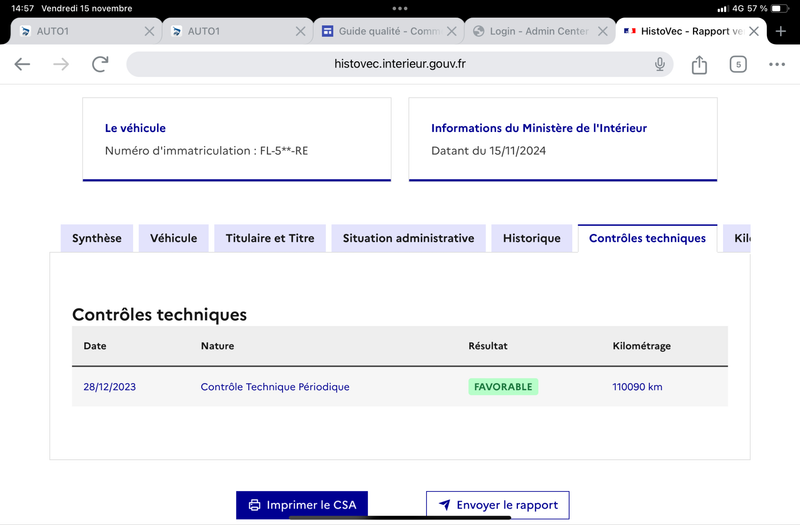
Task: Click the Nature column header
Action: 217,346
